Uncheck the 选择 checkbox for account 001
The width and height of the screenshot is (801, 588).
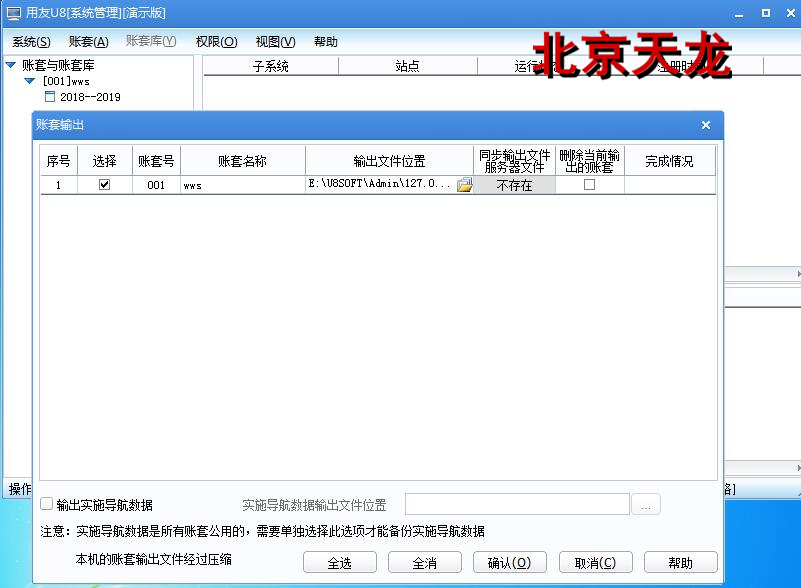pos(104,184)
